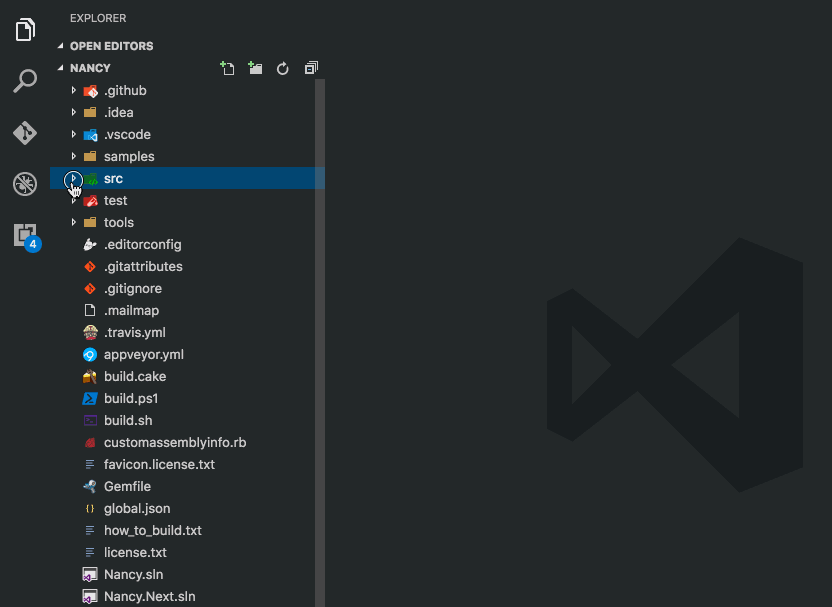The height and width of the screenshot is (607, 832).
Task: Refresh the explorer tree
Action: click(283, 68)
